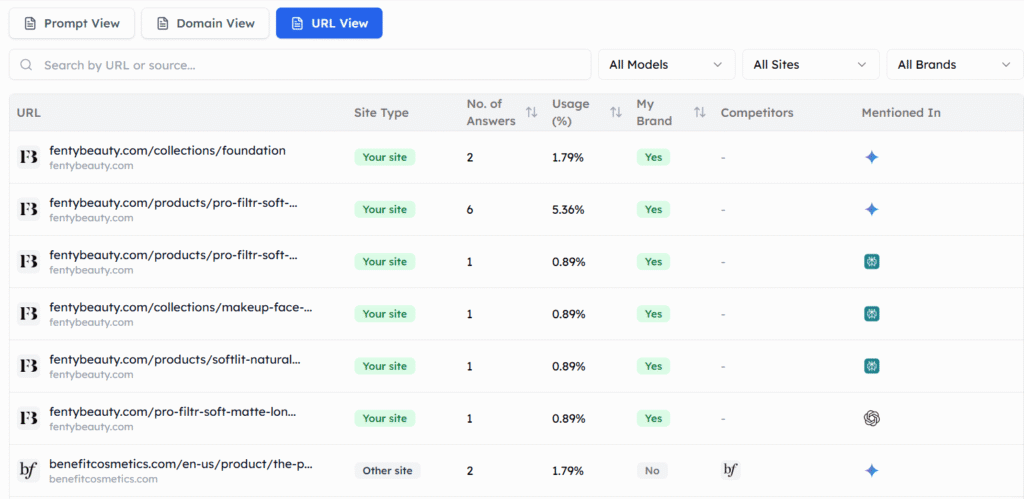Click the Fenty logo in collections/foundation row
Viewport: 1024px width, 499px height.
click(x=29, y=157)
